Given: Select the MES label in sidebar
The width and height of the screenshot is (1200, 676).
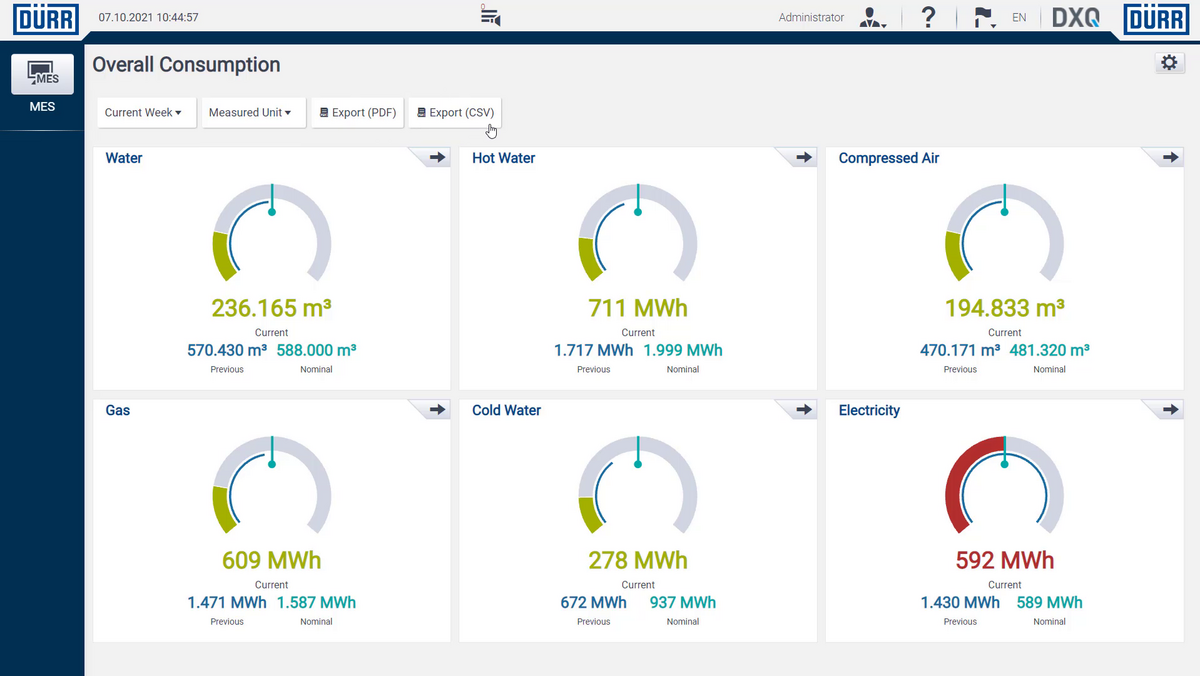Looking at the screenshot, I should [x=42, y=107].
